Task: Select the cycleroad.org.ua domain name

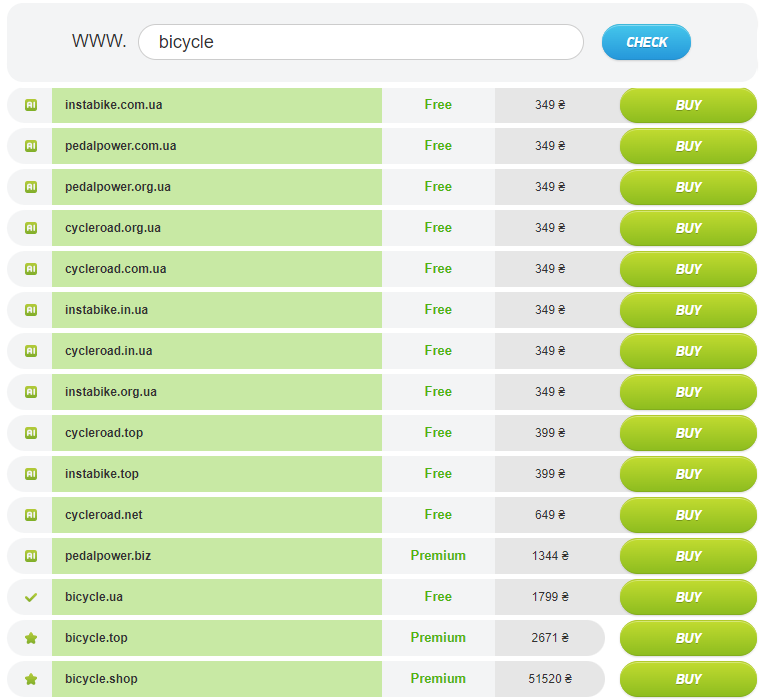Action: click(113, 228)
